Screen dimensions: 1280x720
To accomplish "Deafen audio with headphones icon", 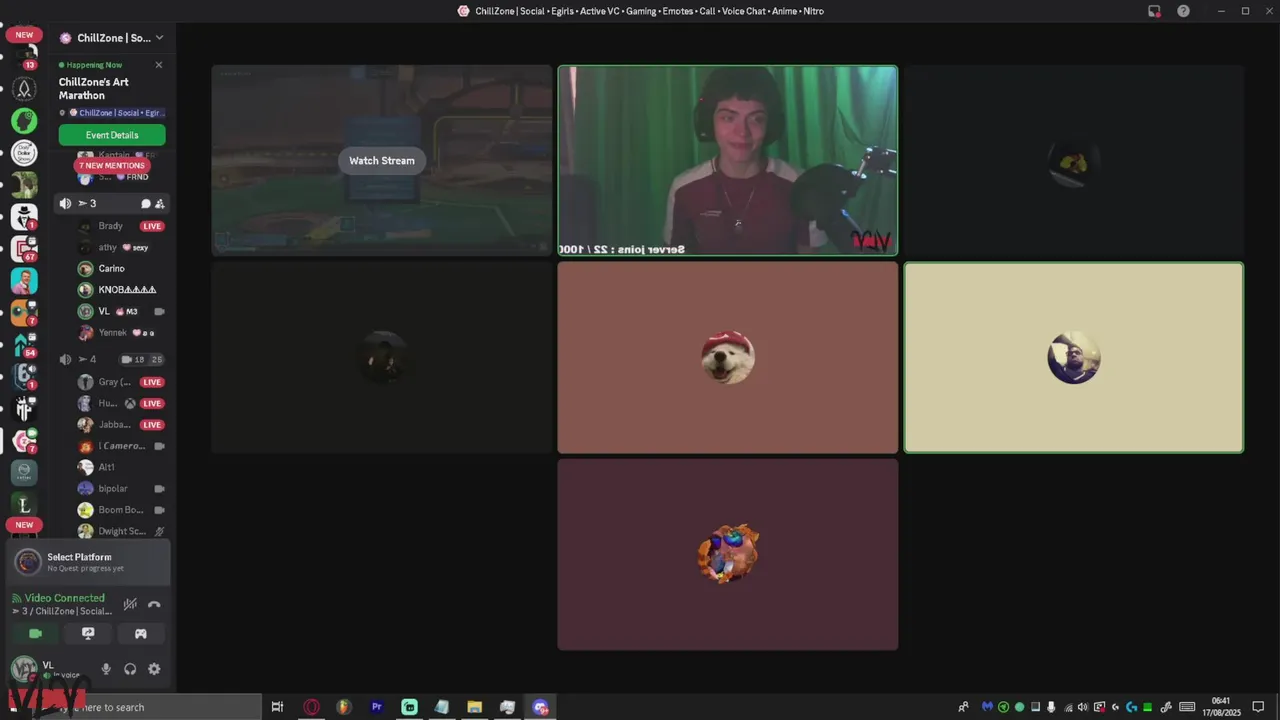I will [x=130, y=669].
